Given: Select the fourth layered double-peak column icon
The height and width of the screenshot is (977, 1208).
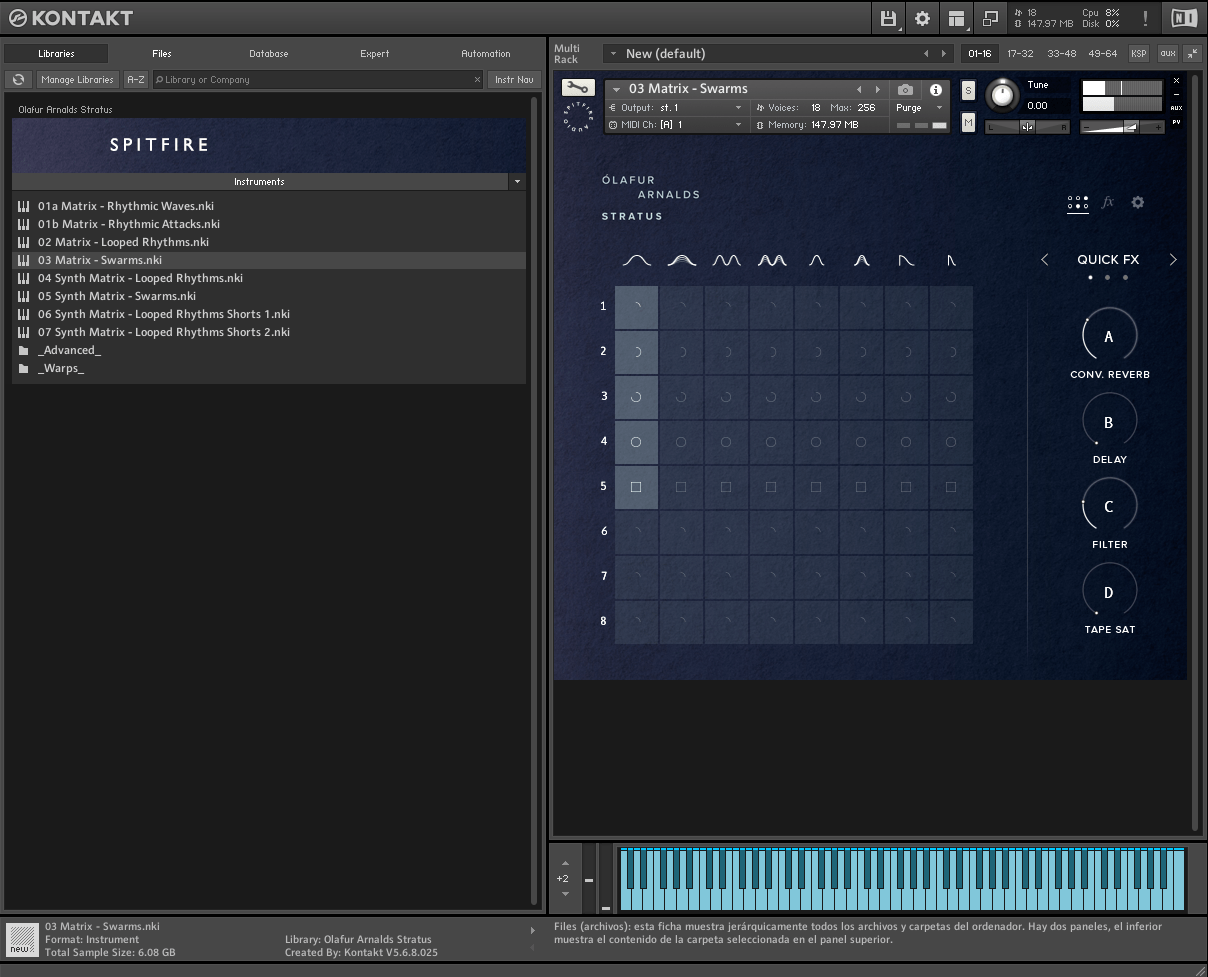Looking at the screenshot, I should pyautogui.click(x=771, y=260).
